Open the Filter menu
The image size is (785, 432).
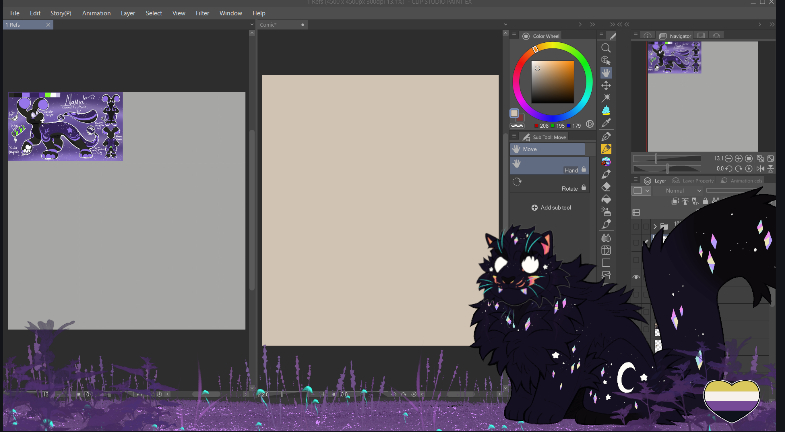(203, 13)
